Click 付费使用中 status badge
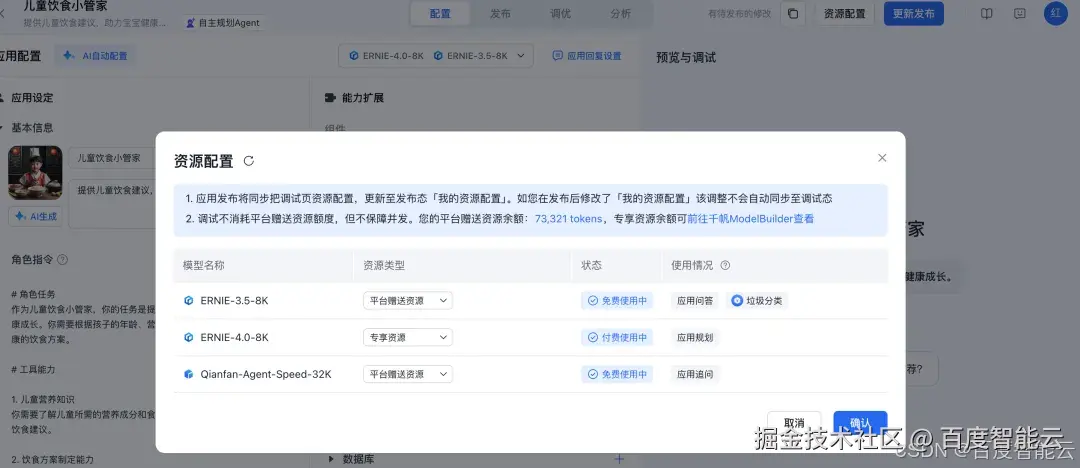Viewport: 1080px width, 468px height. pos(617,337)
